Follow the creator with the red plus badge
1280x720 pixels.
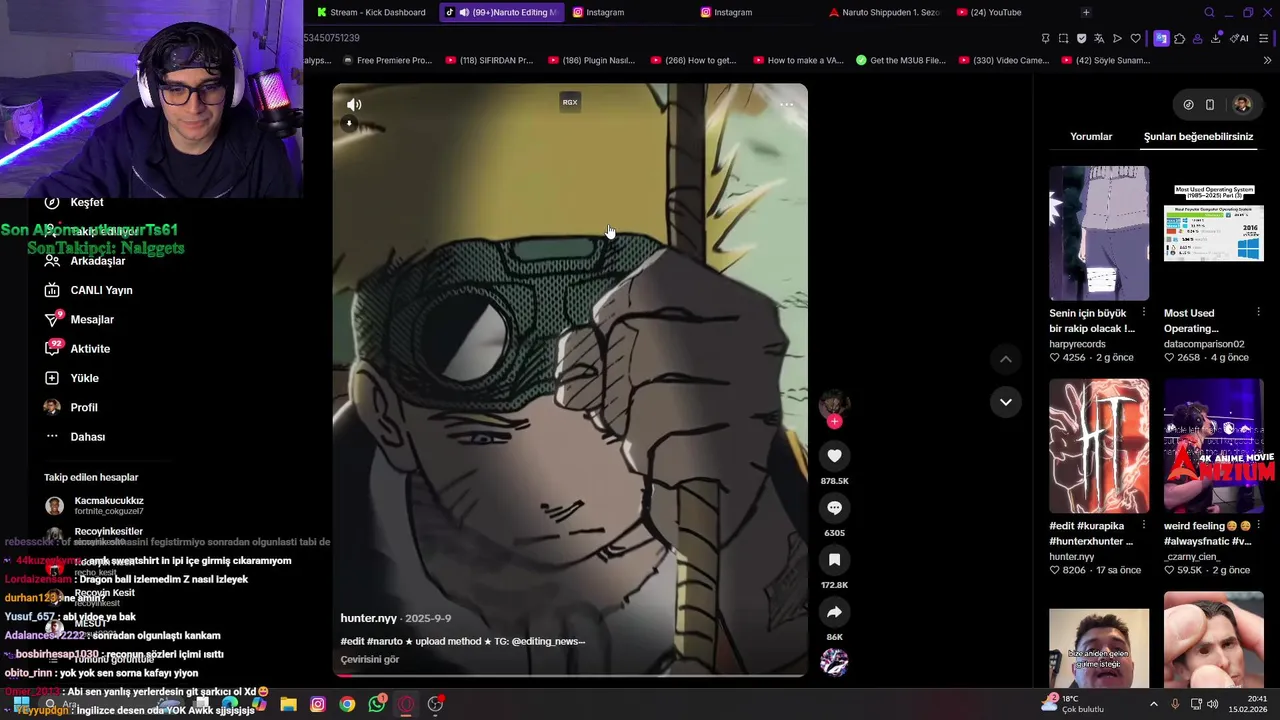834,421
